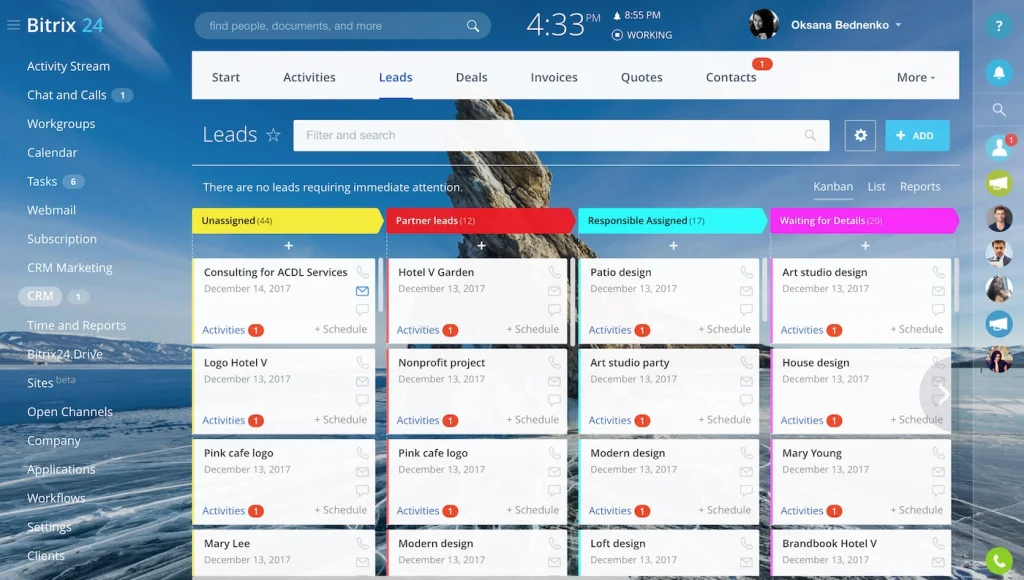Schedule an activity for Art studio design

click(915, 328)
